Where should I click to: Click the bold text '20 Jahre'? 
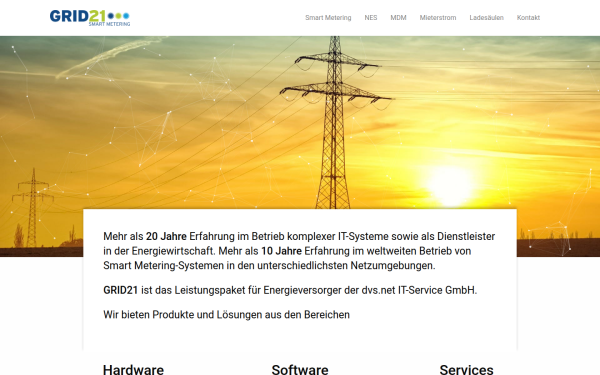(x=166, y=236)
